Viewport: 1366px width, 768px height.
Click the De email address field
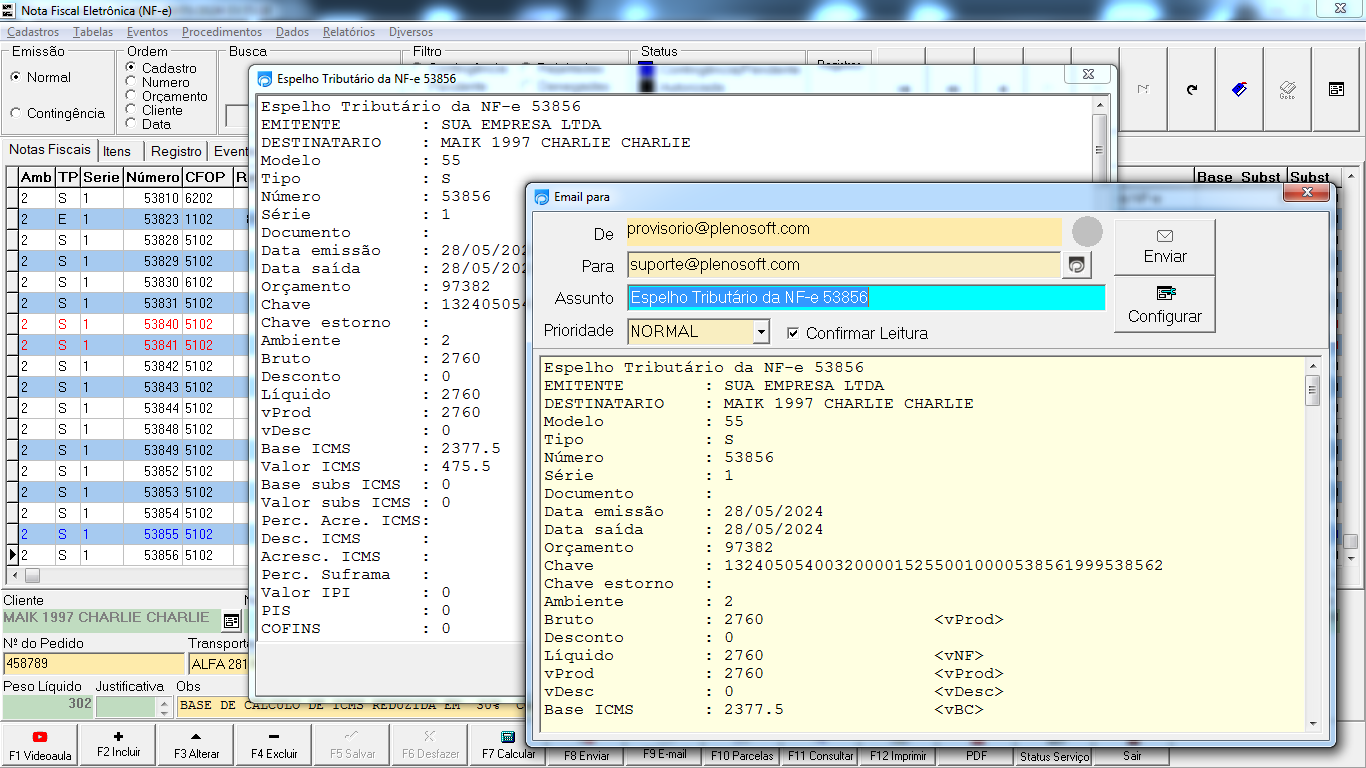[x=844, y=232]
